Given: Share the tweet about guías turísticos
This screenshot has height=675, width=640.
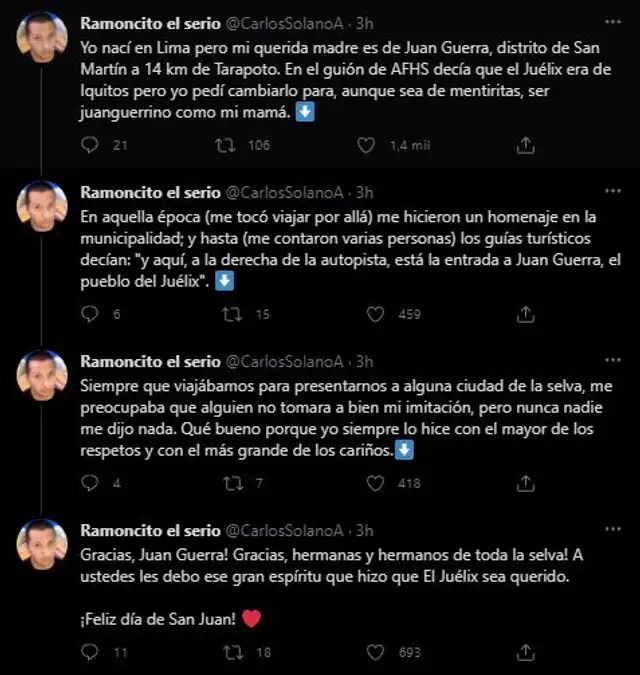Looking at the screenshot, I should pos(525,314).
